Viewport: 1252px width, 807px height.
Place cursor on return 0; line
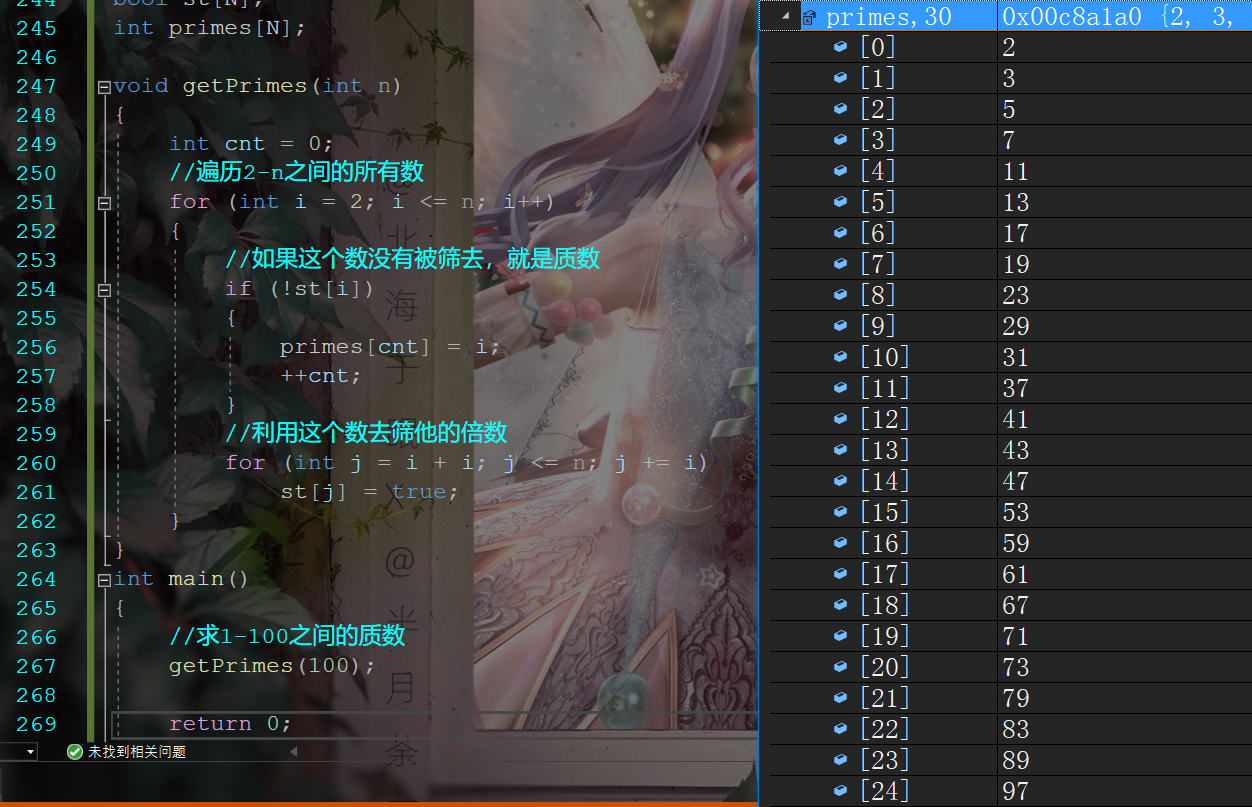click(230, 723)
